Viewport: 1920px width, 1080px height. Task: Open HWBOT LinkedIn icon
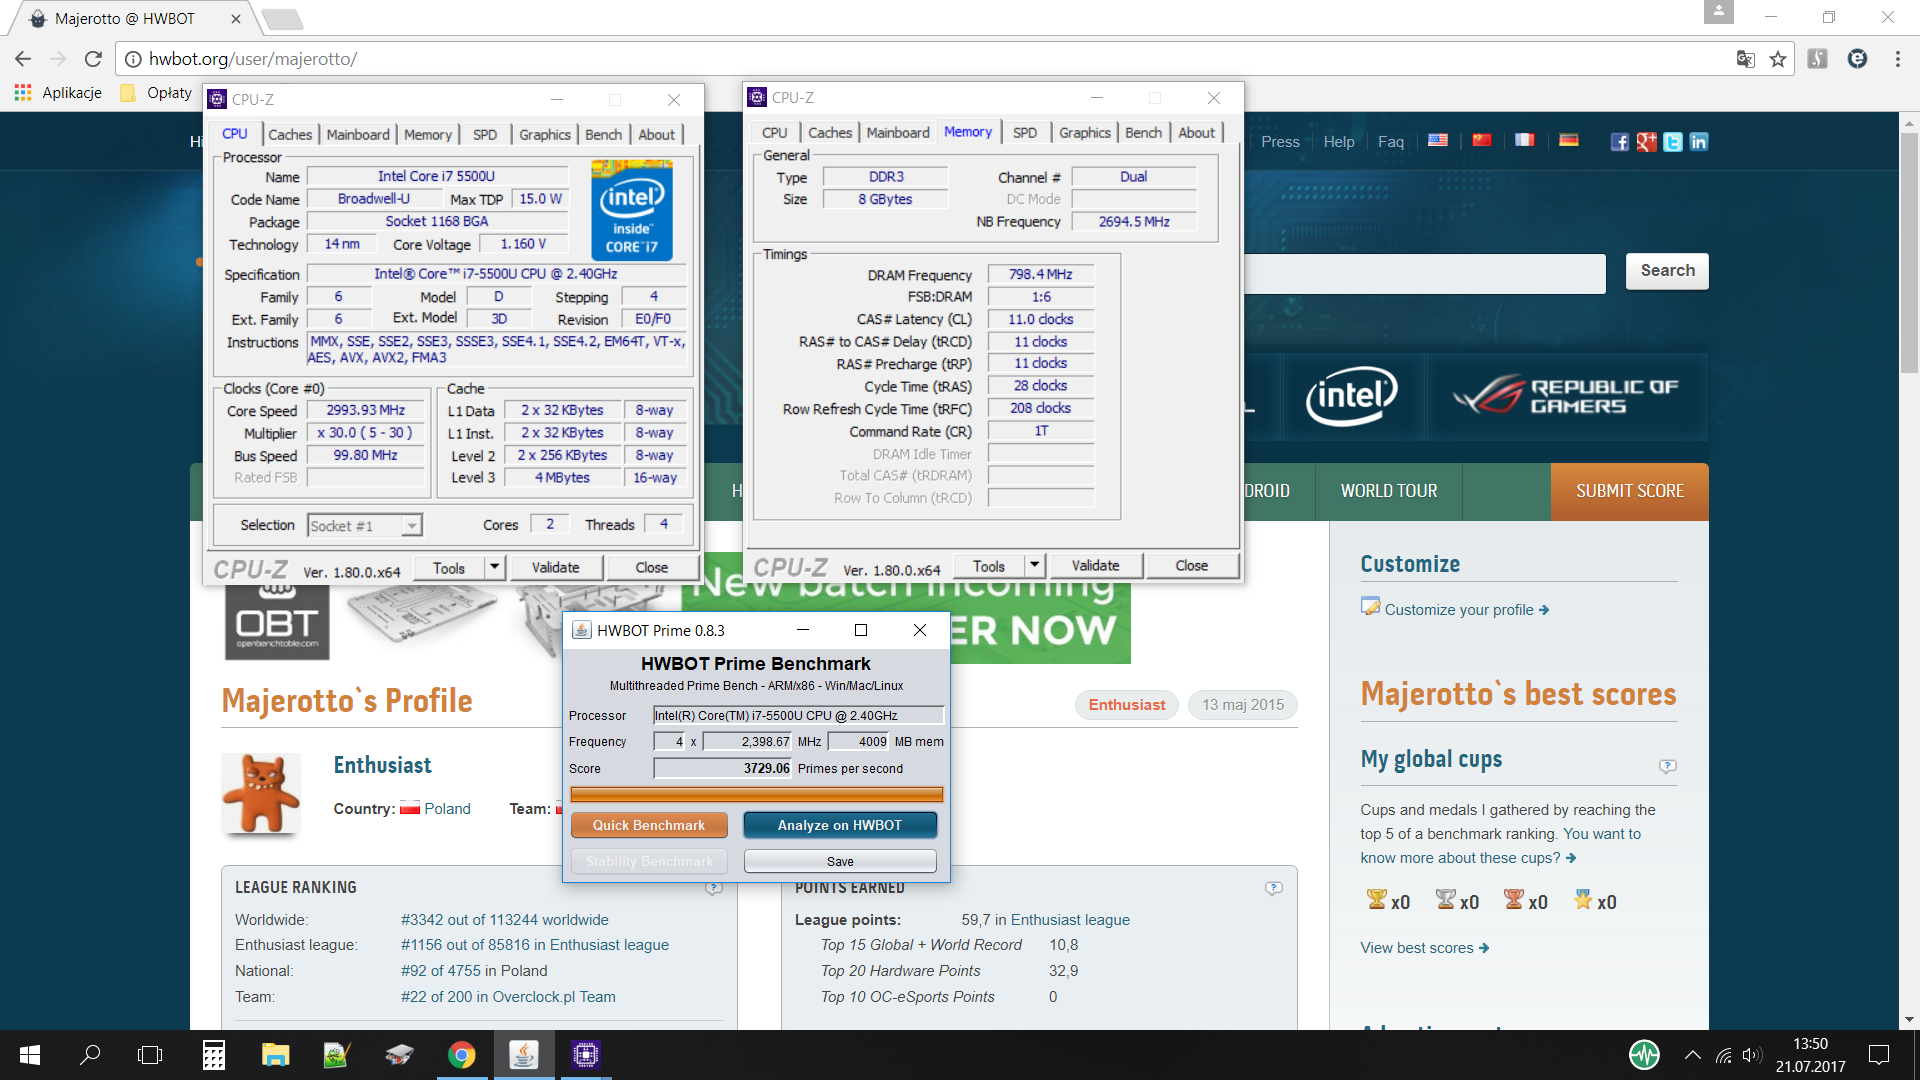pyautogui.click(x=1699, y=142)
